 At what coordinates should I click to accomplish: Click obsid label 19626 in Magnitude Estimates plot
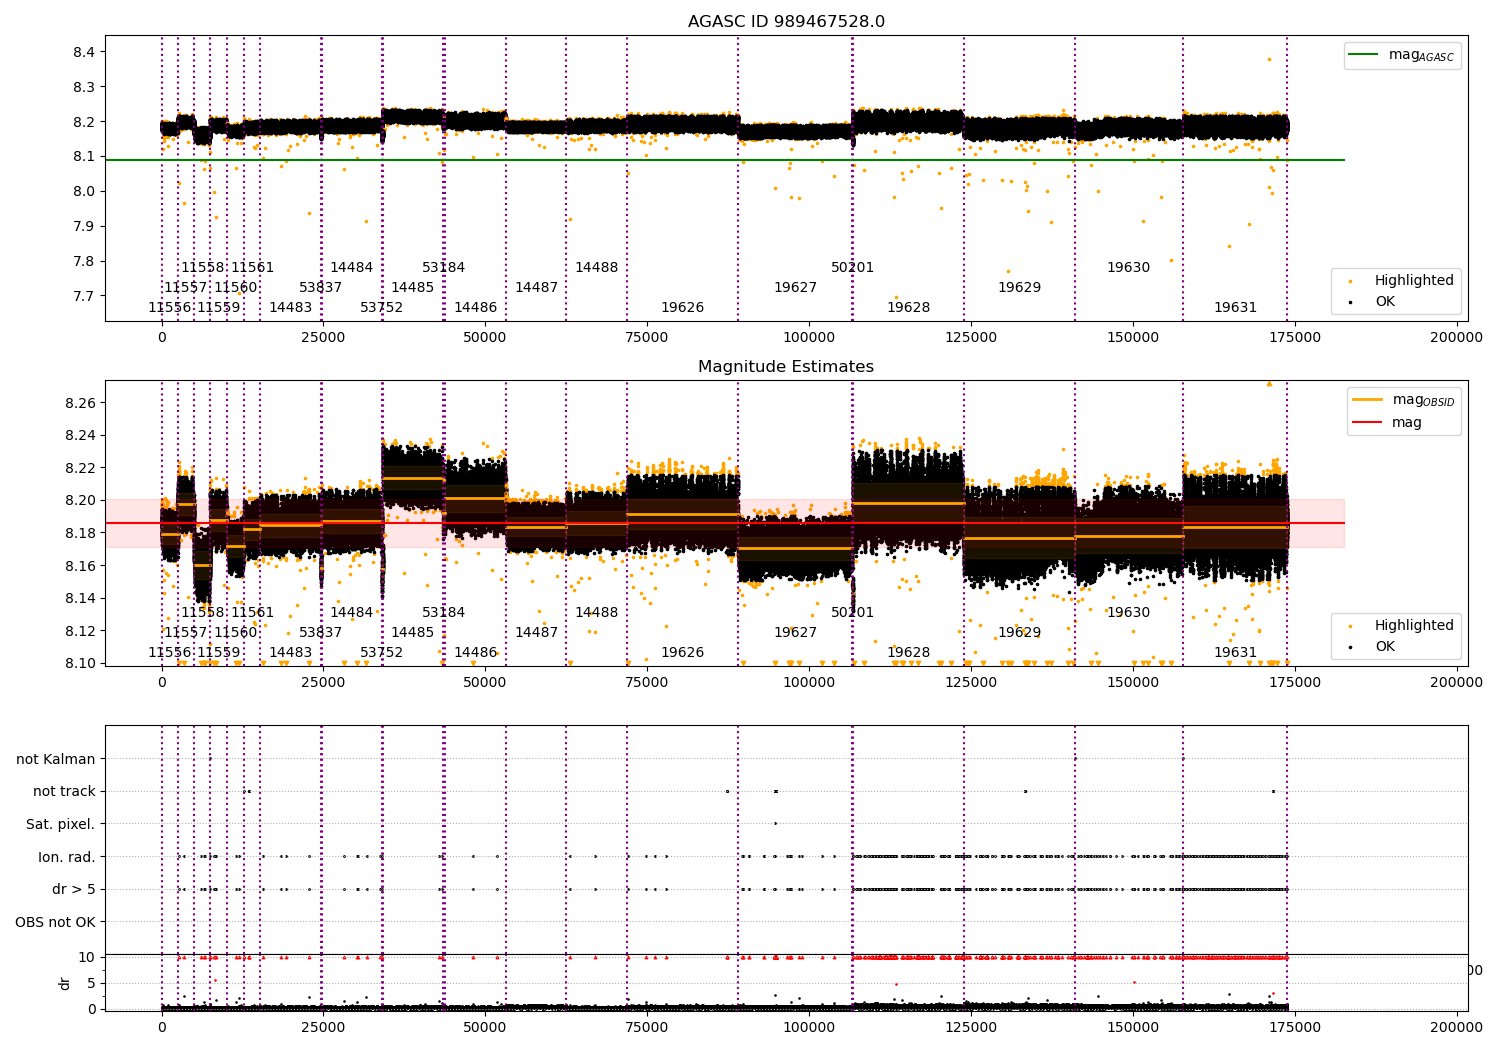click(682, 652)
